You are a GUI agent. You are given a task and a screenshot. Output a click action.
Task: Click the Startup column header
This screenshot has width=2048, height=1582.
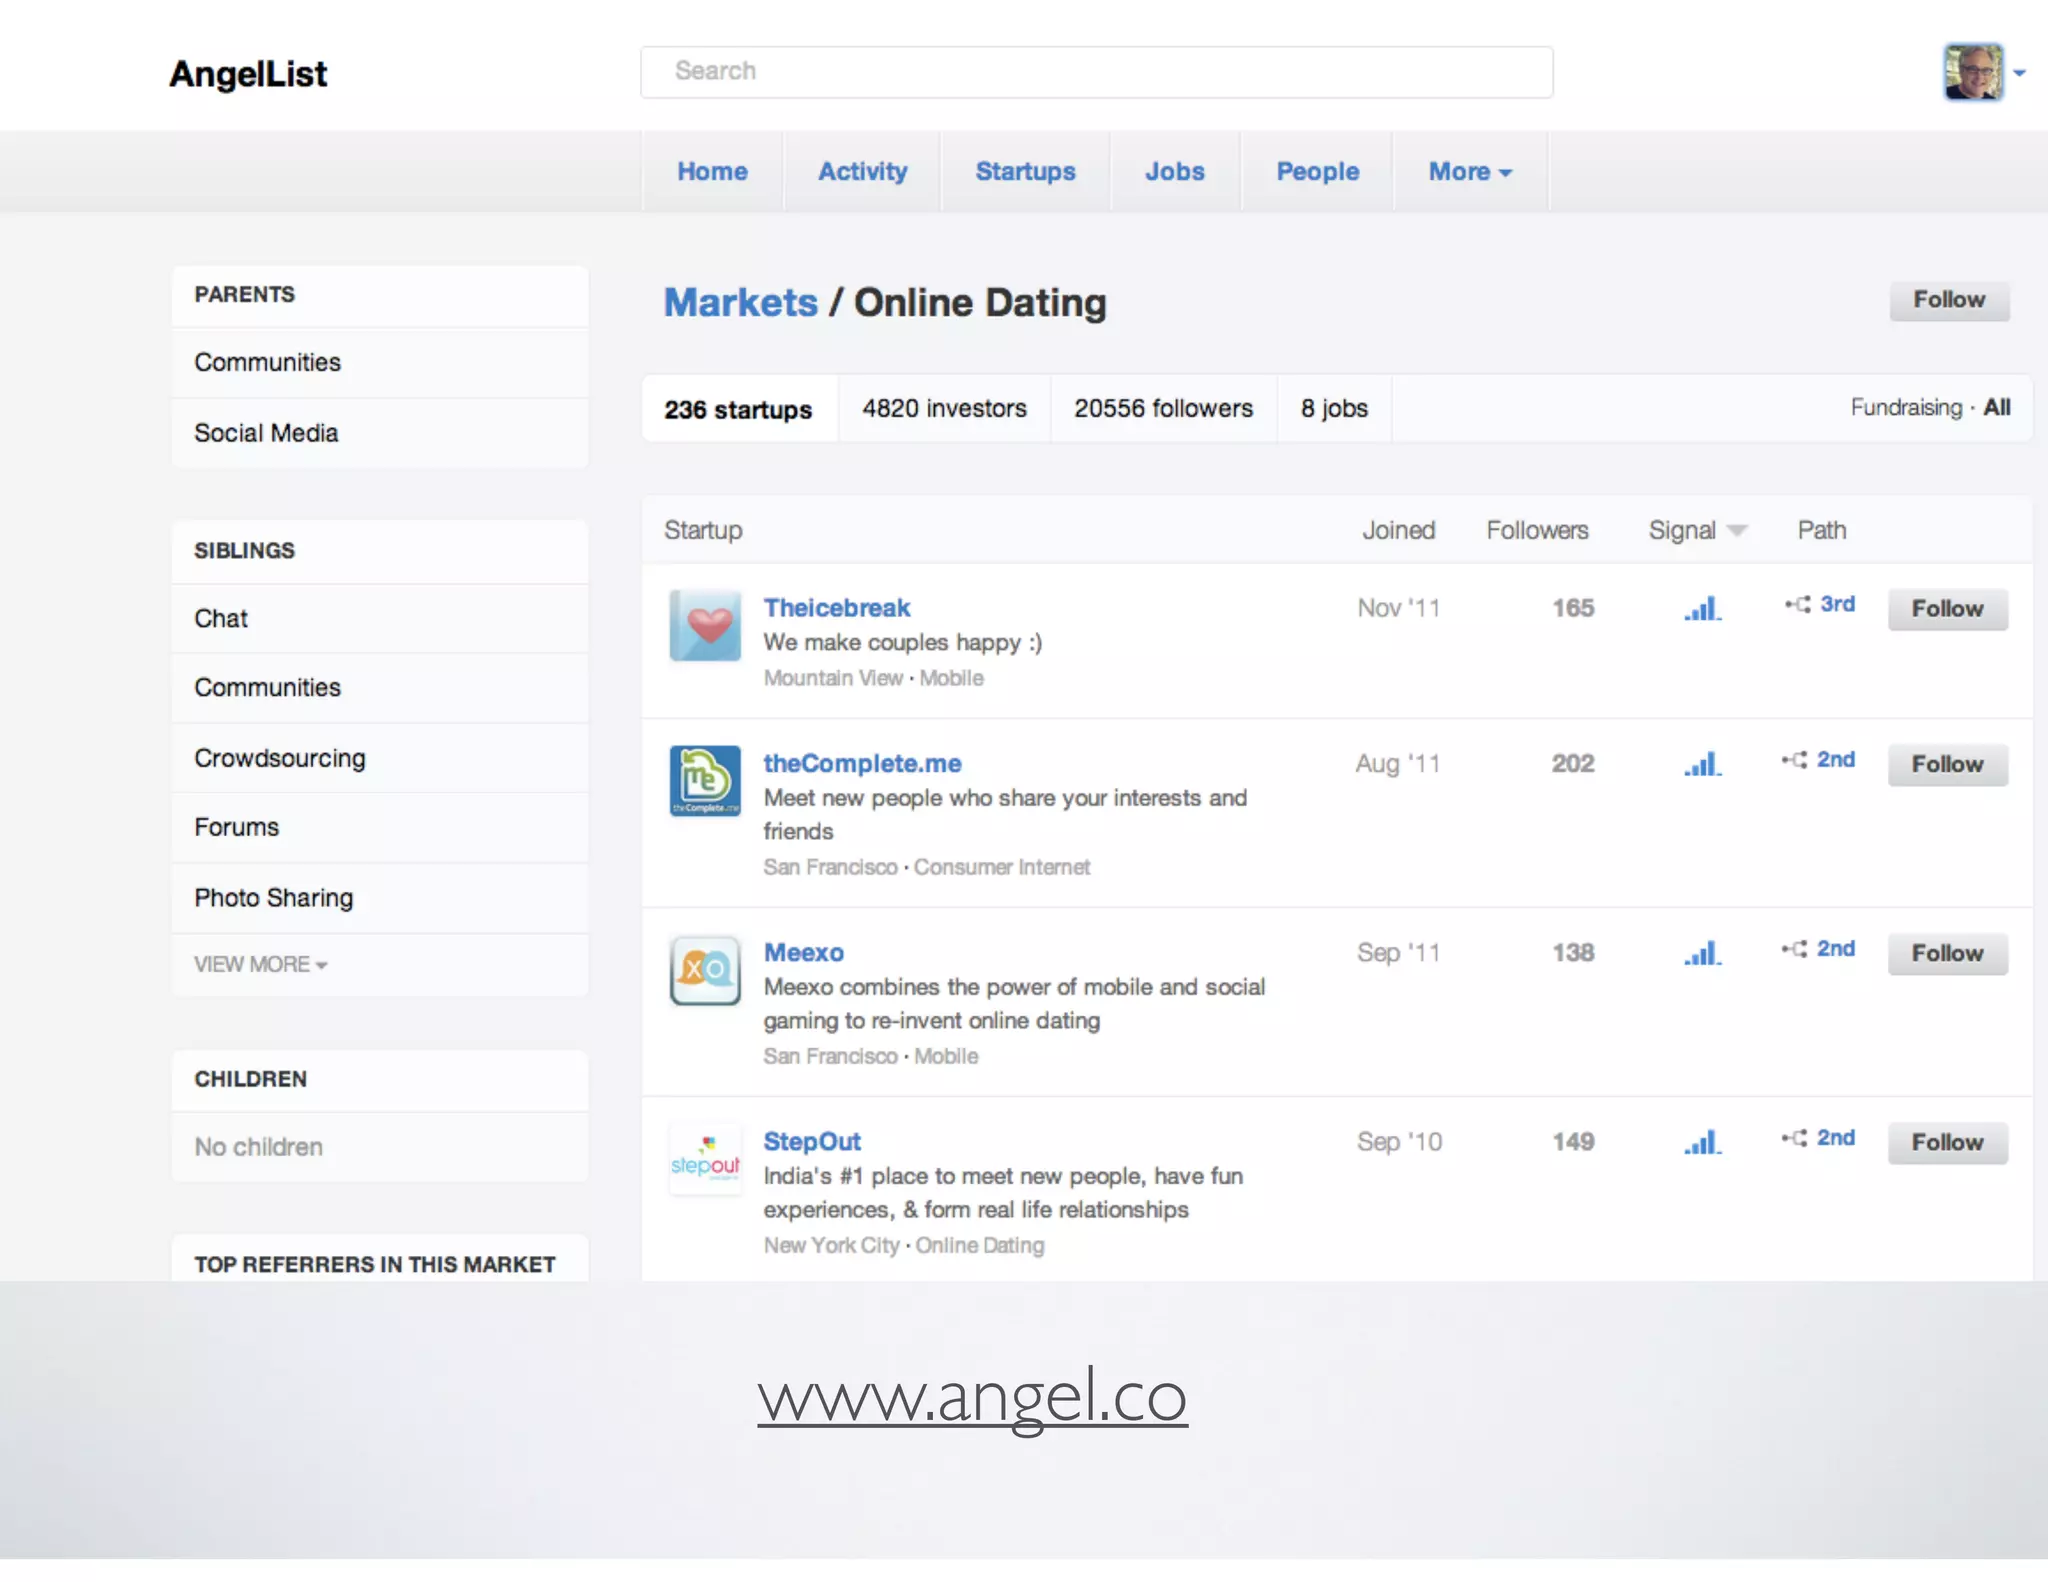703,530
